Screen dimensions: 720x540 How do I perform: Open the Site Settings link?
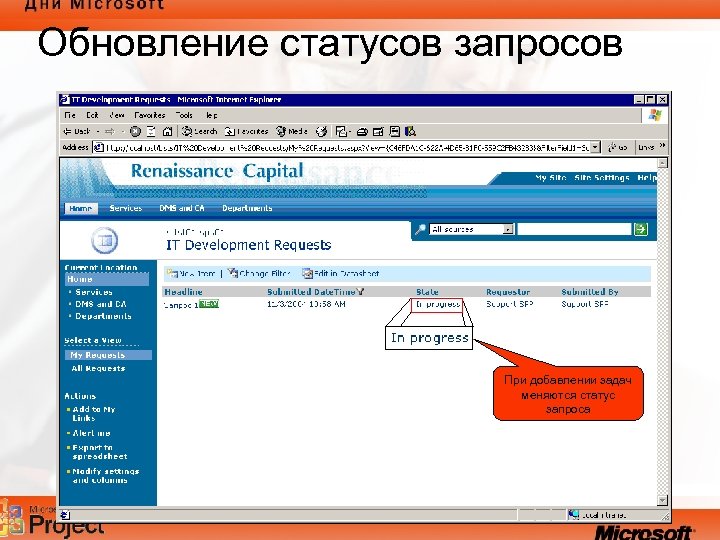tap(602, 178)
